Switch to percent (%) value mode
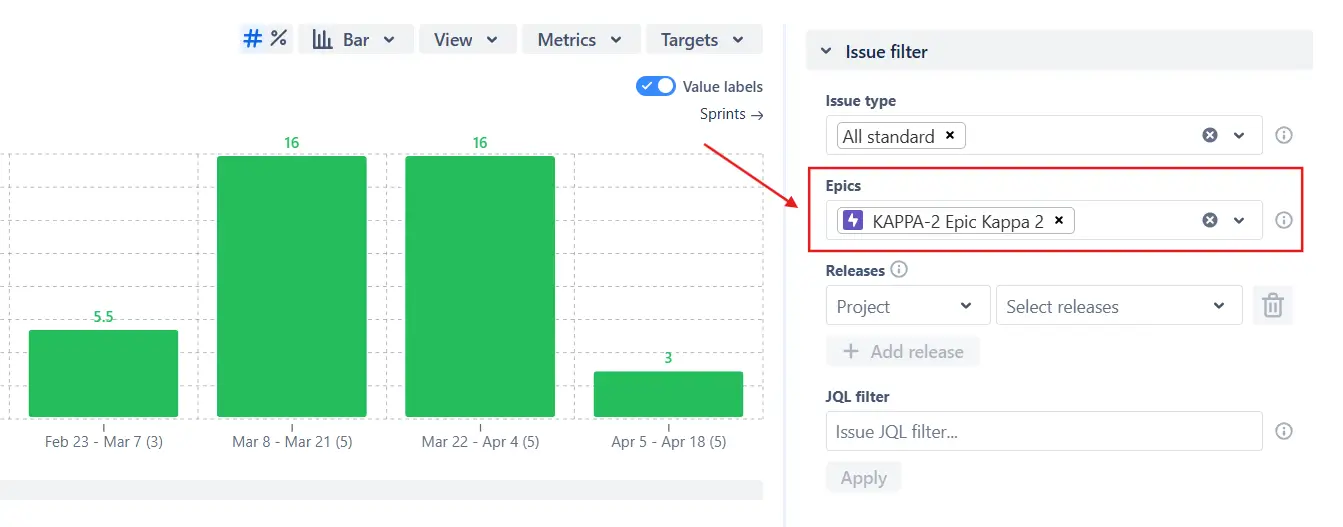 pos(279,39)
